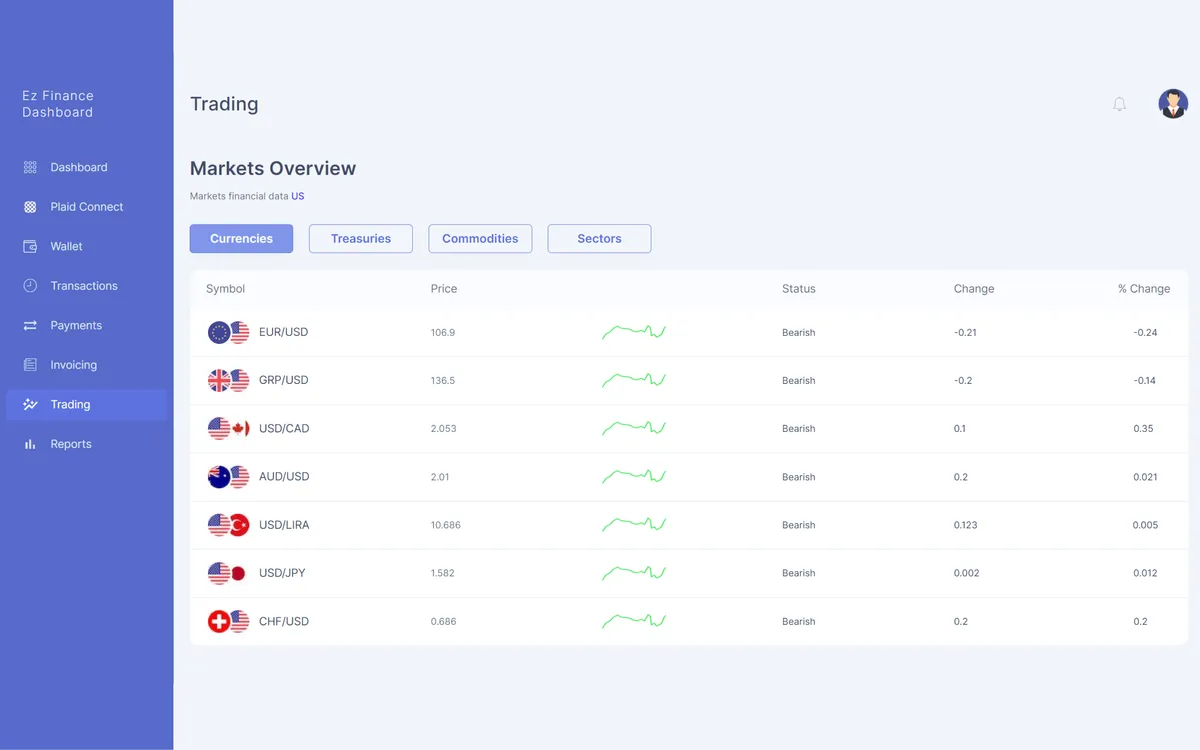Select the CHF/USD symbol label
1200x750 pixels.
click(x=284, y=621)
